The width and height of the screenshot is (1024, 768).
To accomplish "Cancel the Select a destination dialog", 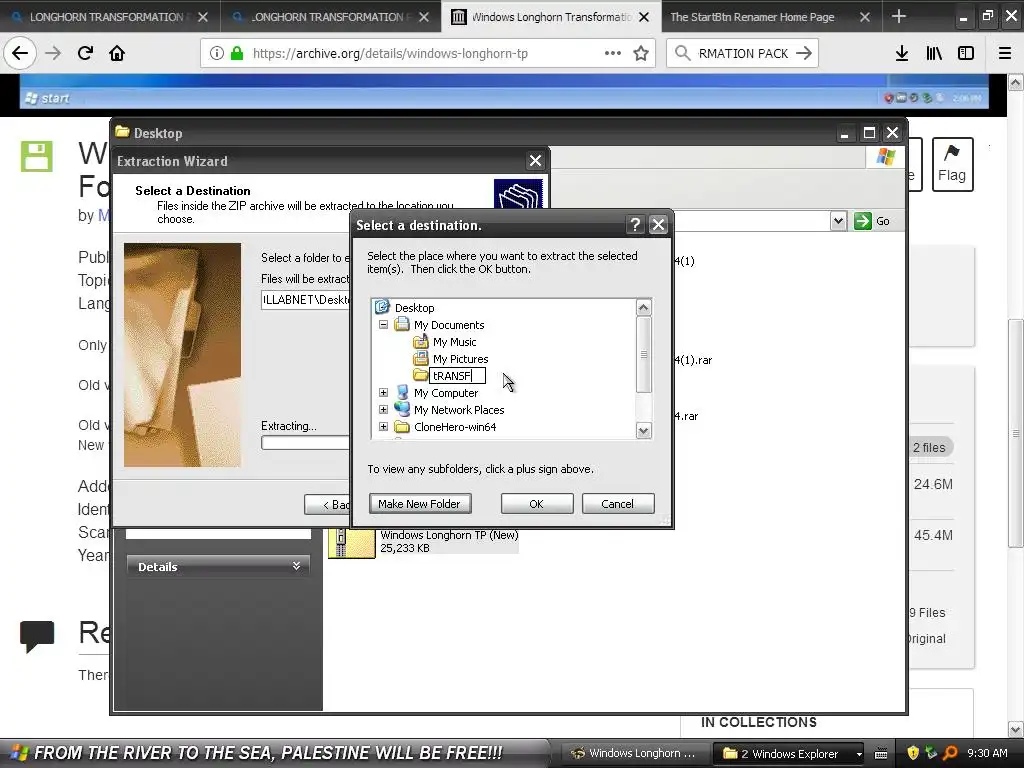I will pos(618,504).
